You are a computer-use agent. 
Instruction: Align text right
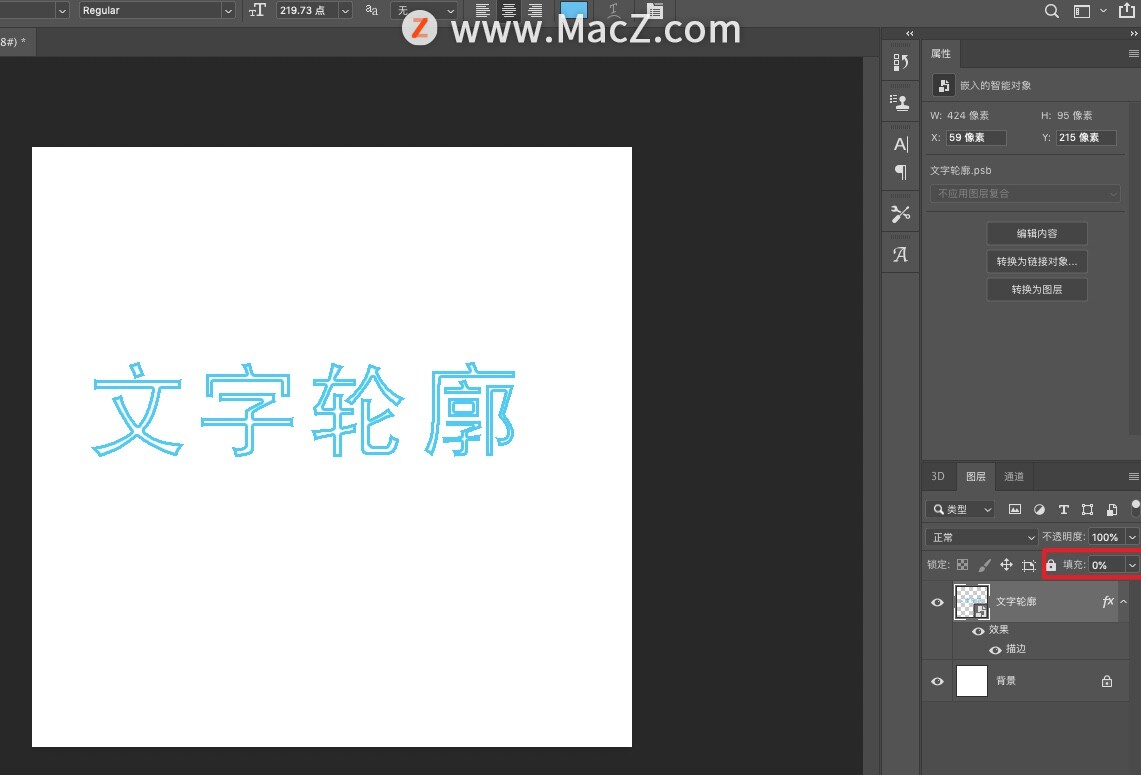point(536,10)
